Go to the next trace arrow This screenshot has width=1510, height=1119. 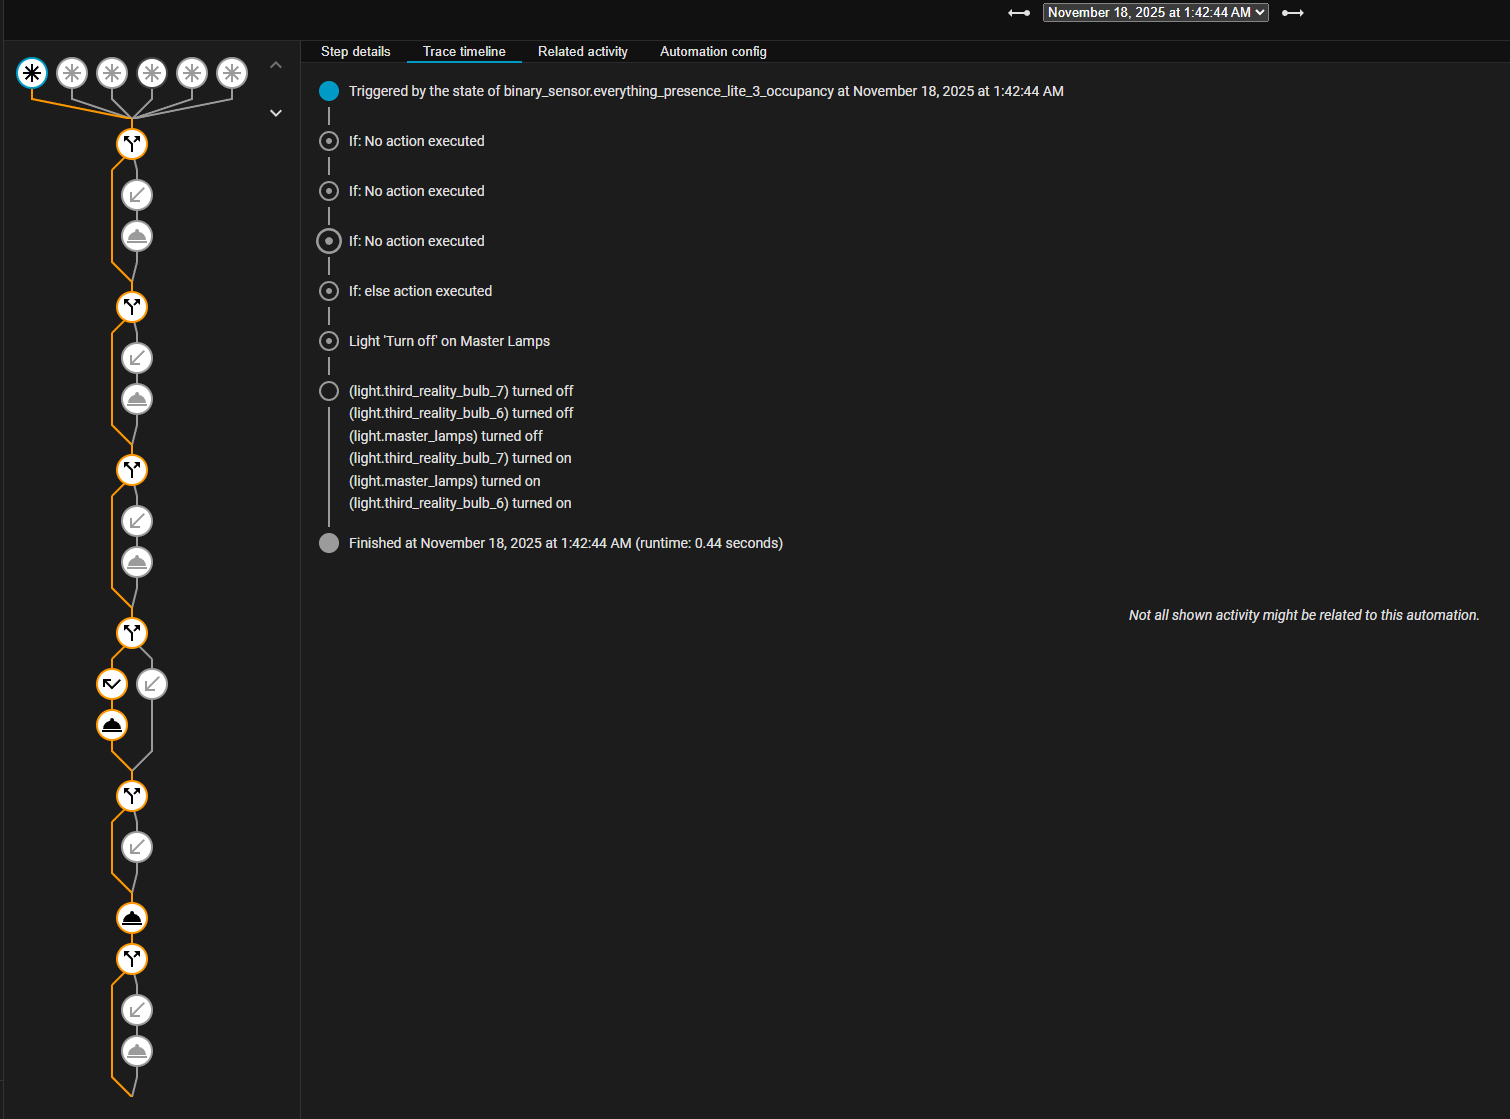click(1293, 13)
